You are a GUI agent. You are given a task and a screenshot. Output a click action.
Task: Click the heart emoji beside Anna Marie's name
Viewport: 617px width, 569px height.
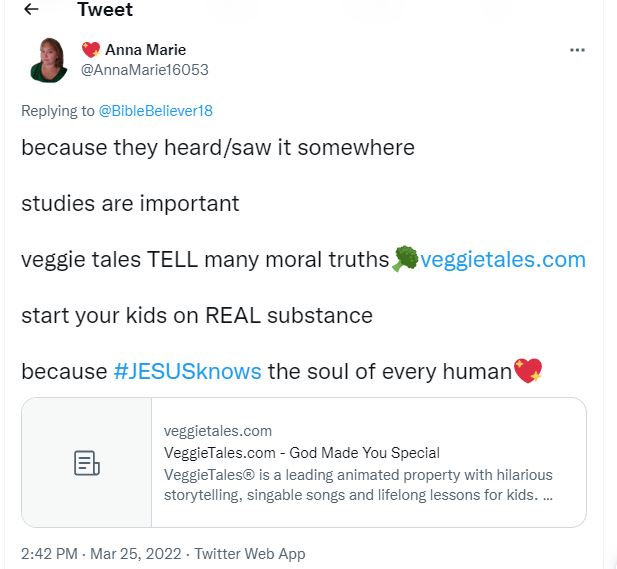click(x=90, y=50)
